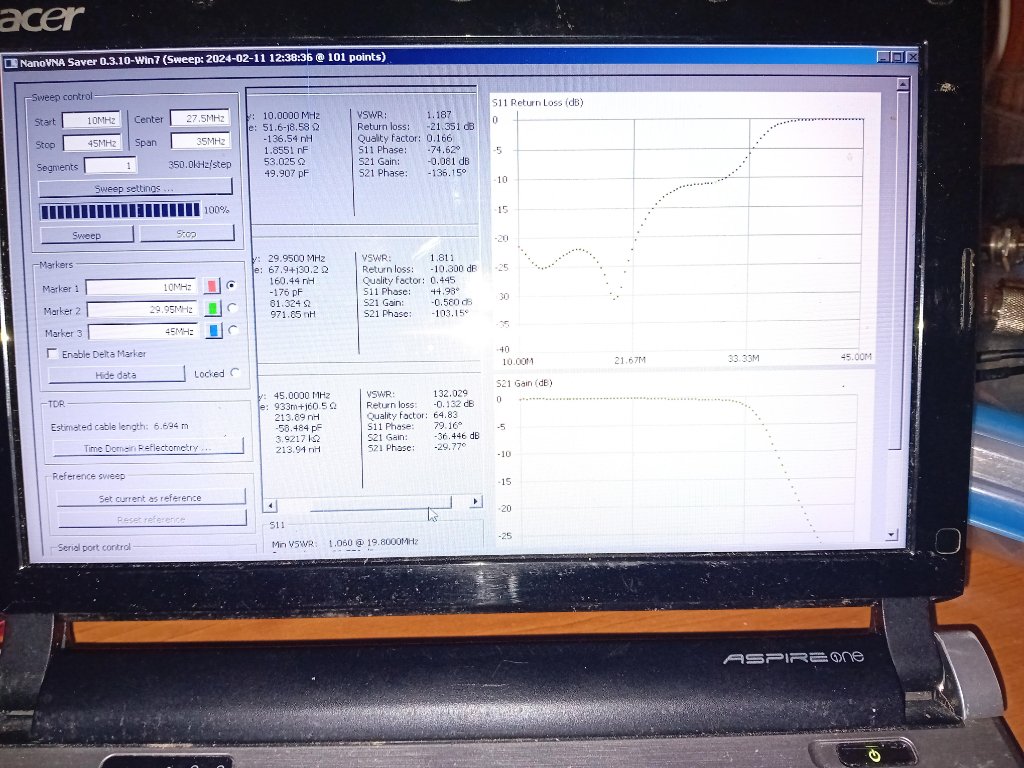Click the Stop frequency input field
Viewport: 1024px width, 768px height.
point(91,143)
